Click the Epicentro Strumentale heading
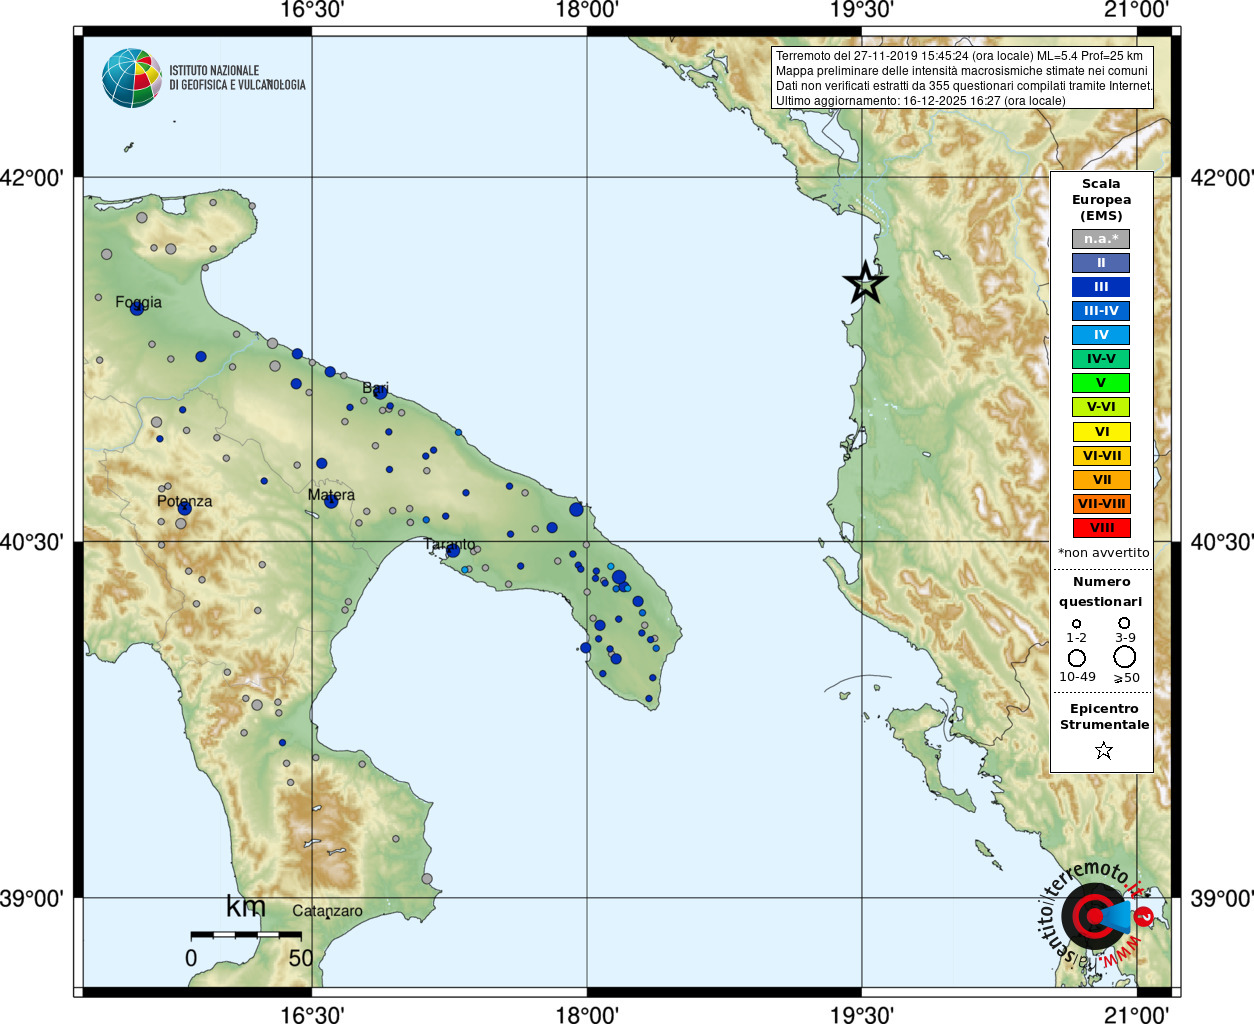Viewport: 1254px width, 1024px height. click(1104, 717)
